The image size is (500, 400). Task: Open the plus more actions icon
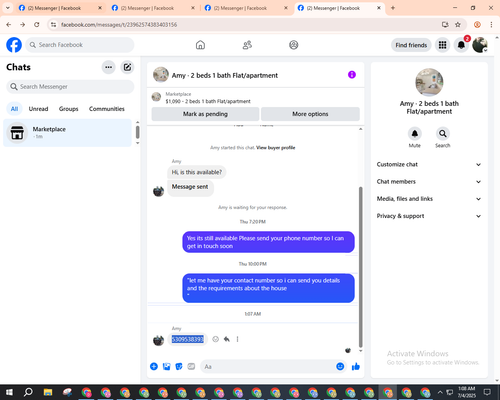point(154,367)
